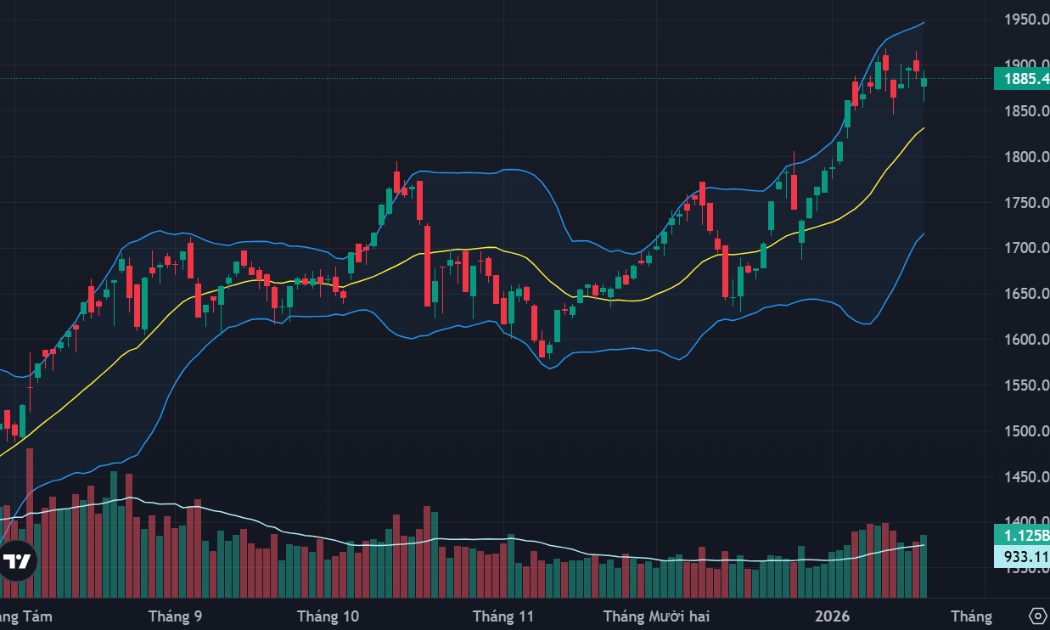Open chart settings hexagon gear icon
This screenshot has height=630, width=1050.
1037,615
